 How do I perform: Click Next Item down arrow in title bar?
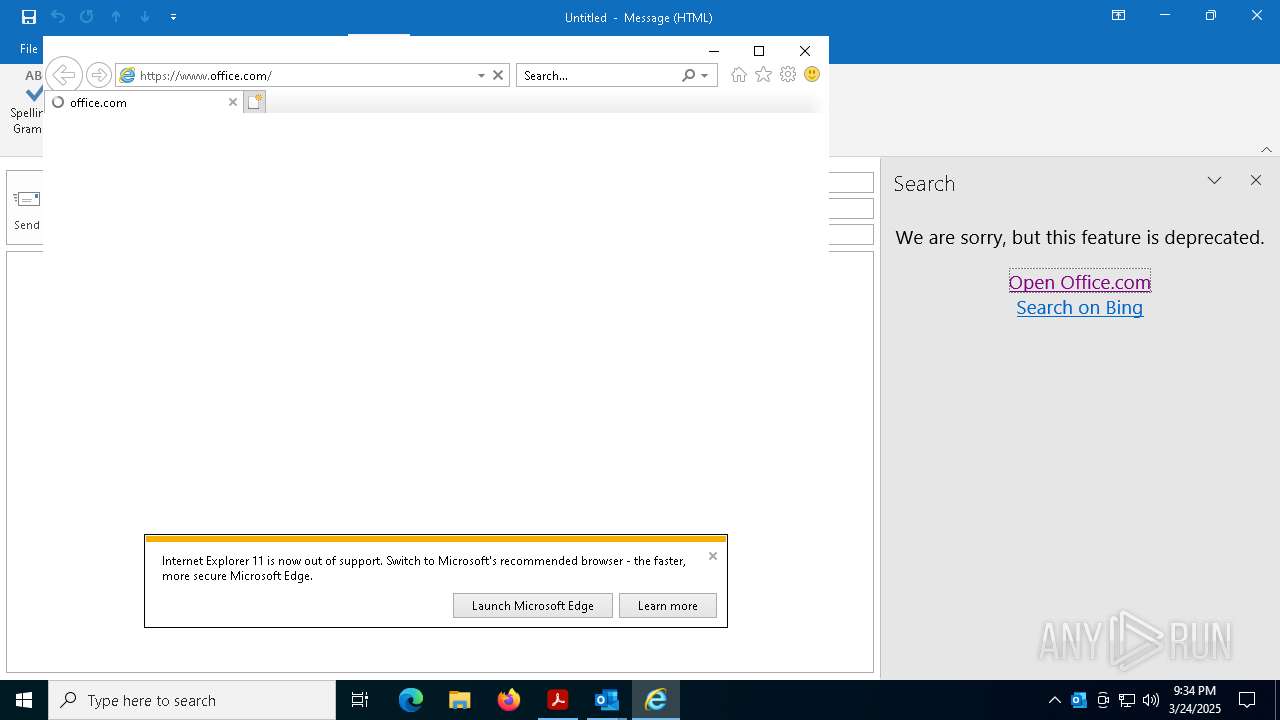(x=145, y=17)
